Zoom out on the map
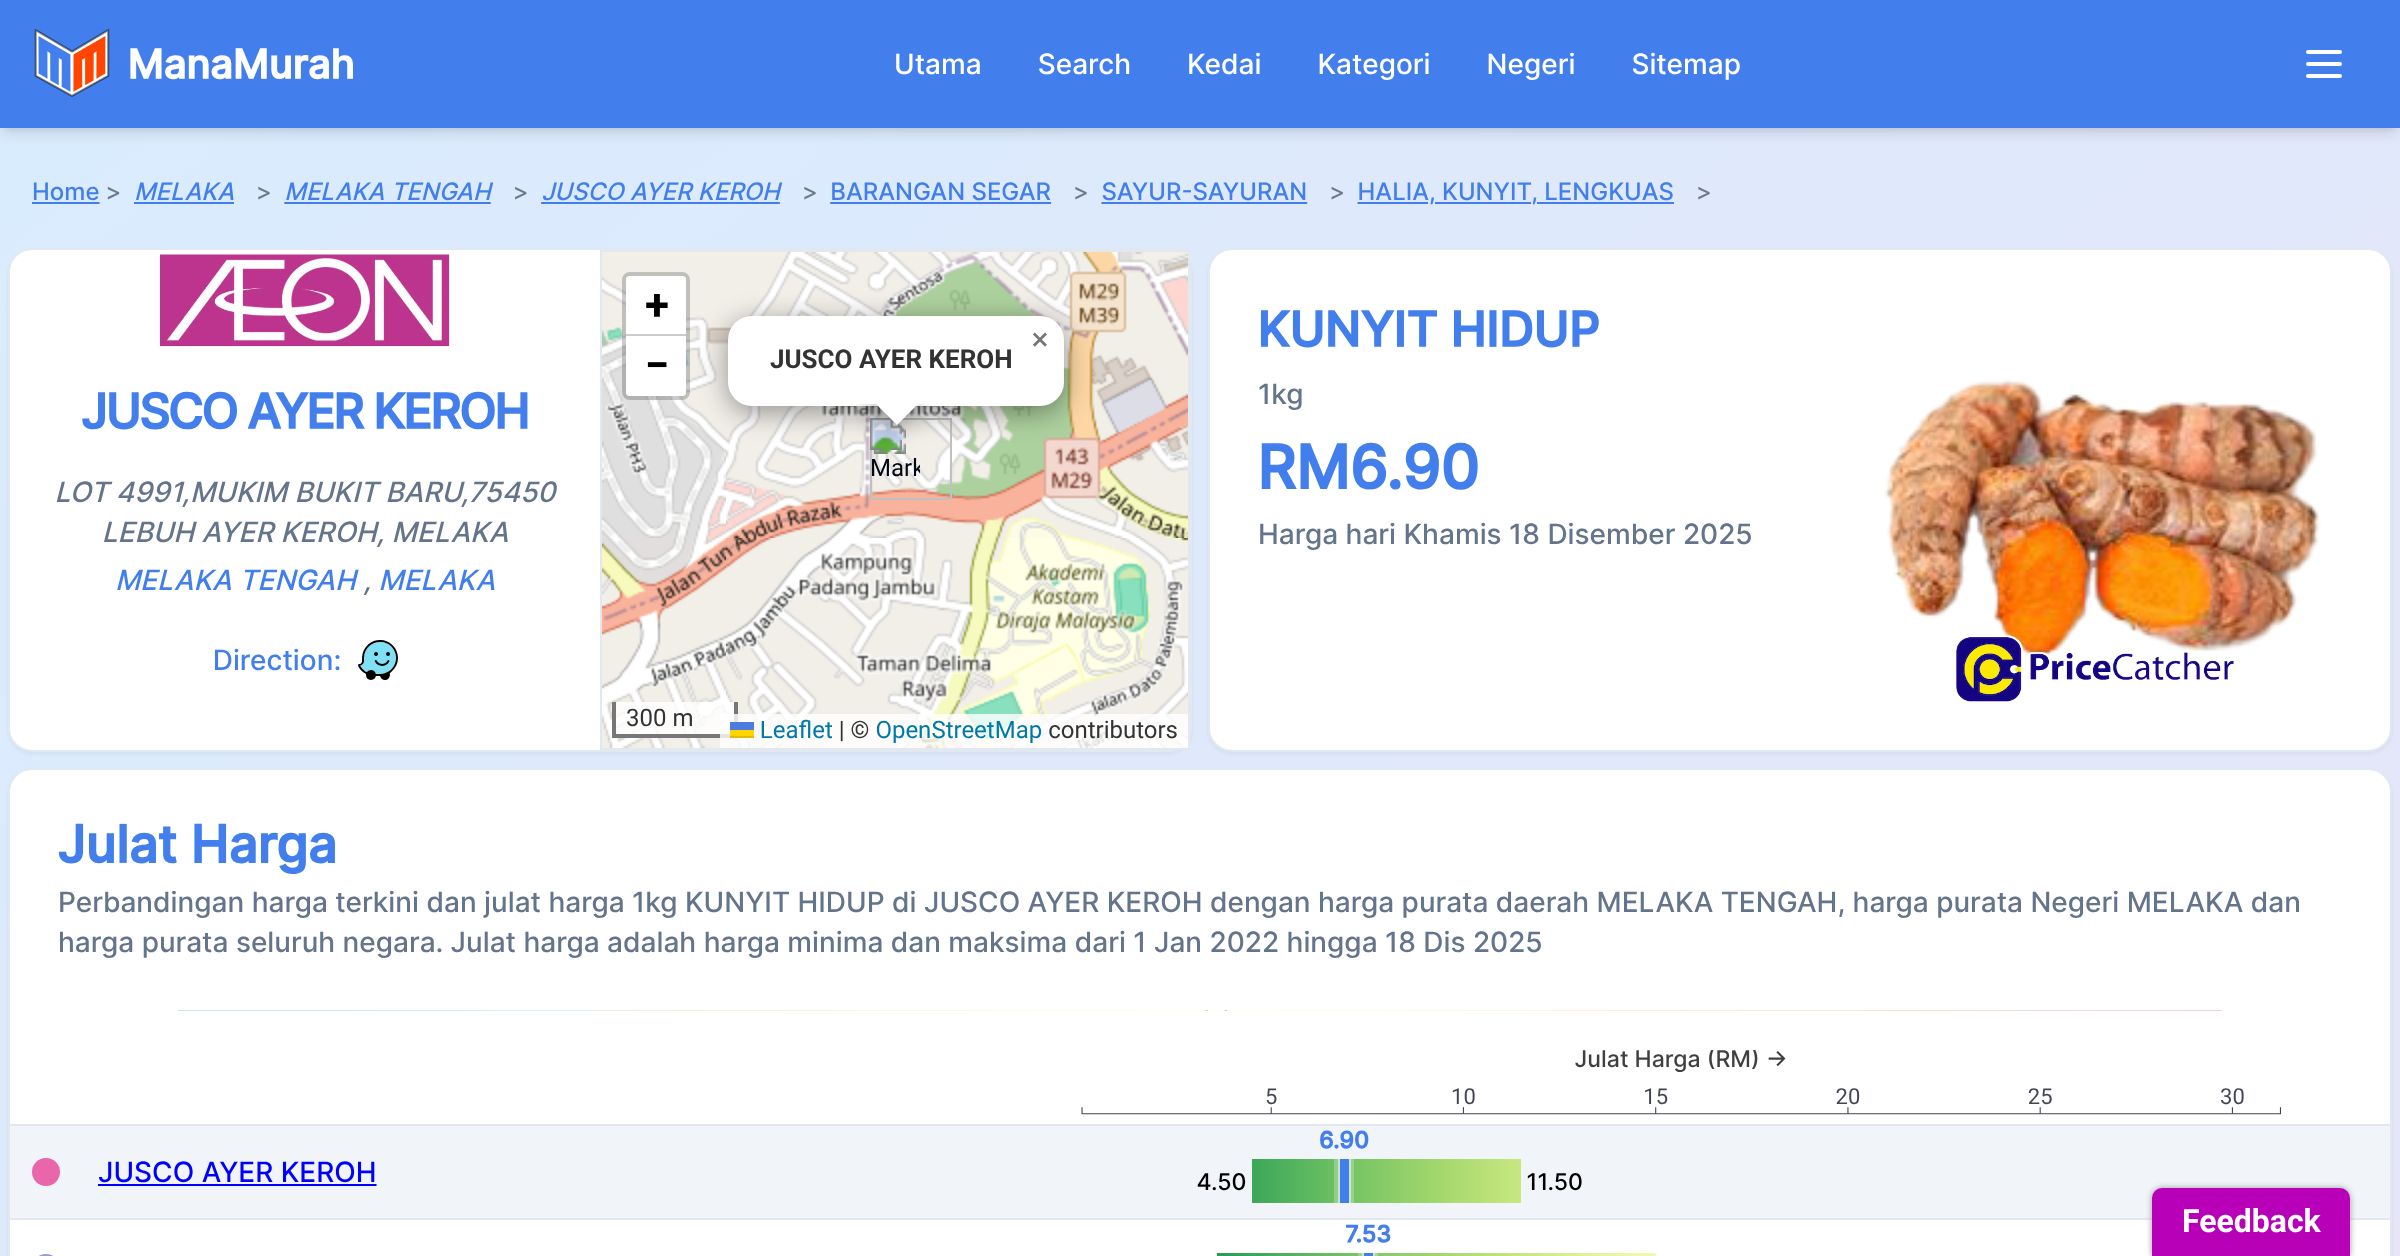This screenshot has height=1256, width=2400. coord(656,365)
